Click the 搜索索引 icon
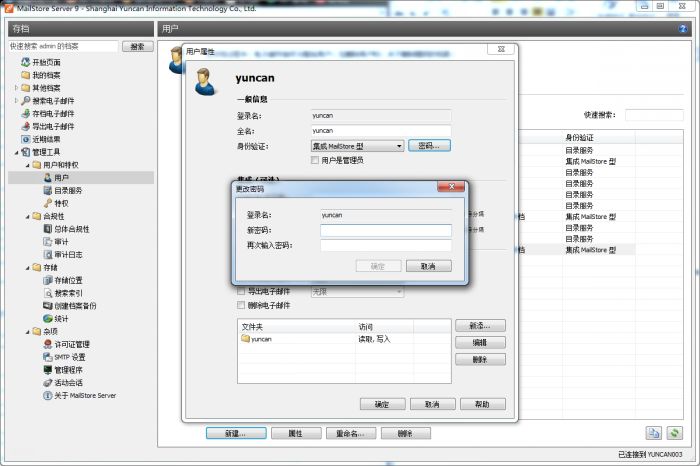The width and height of the screenshot is (700, 466). pyautogui.click(x=48, y=293)
